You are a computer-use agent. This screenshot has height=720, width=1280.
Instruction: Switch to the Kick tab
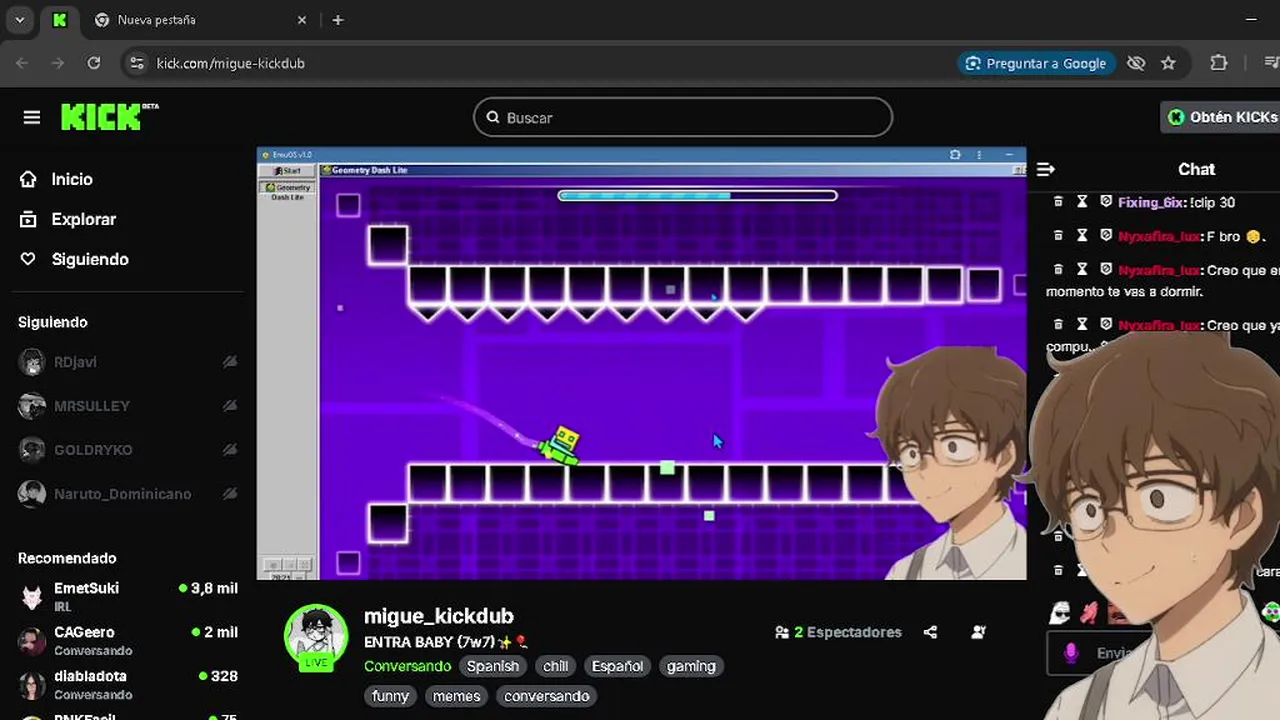60,20
